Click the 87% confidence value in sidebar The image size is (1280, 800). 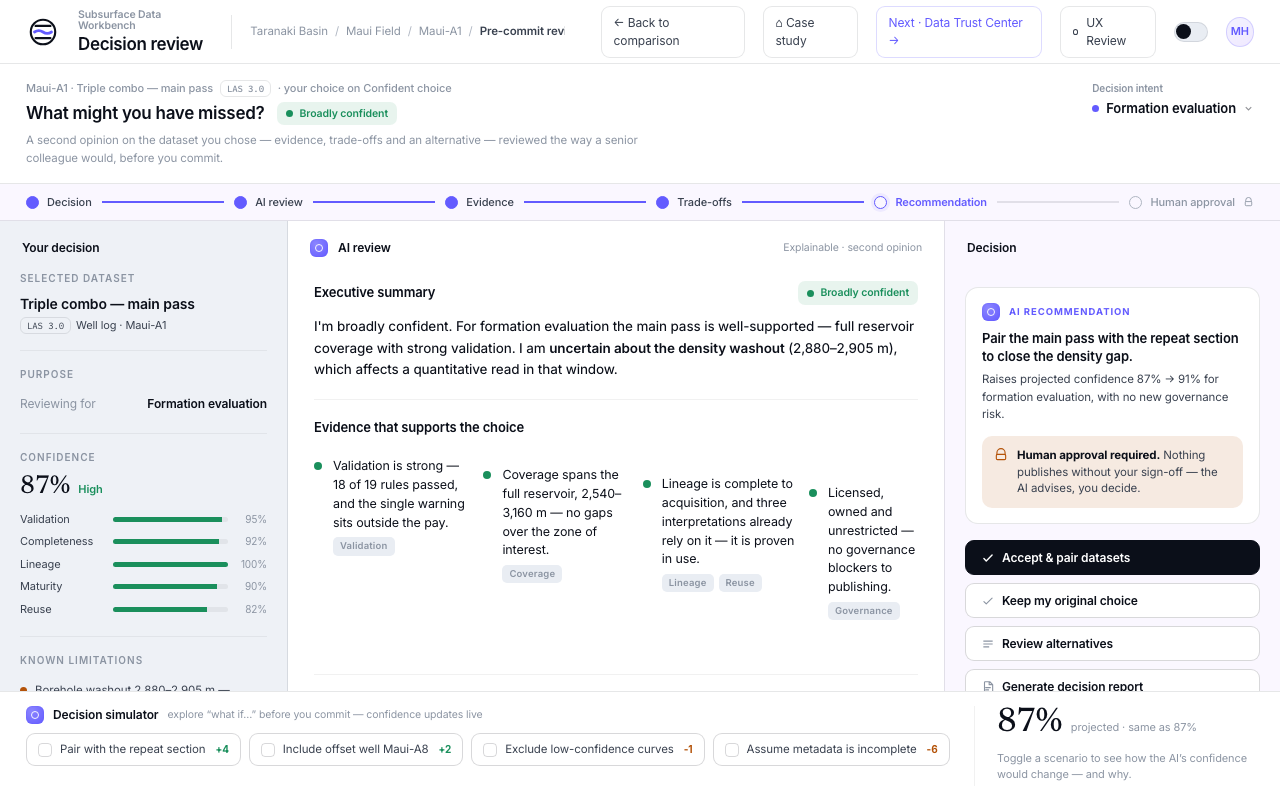click(x=45, y=485)
